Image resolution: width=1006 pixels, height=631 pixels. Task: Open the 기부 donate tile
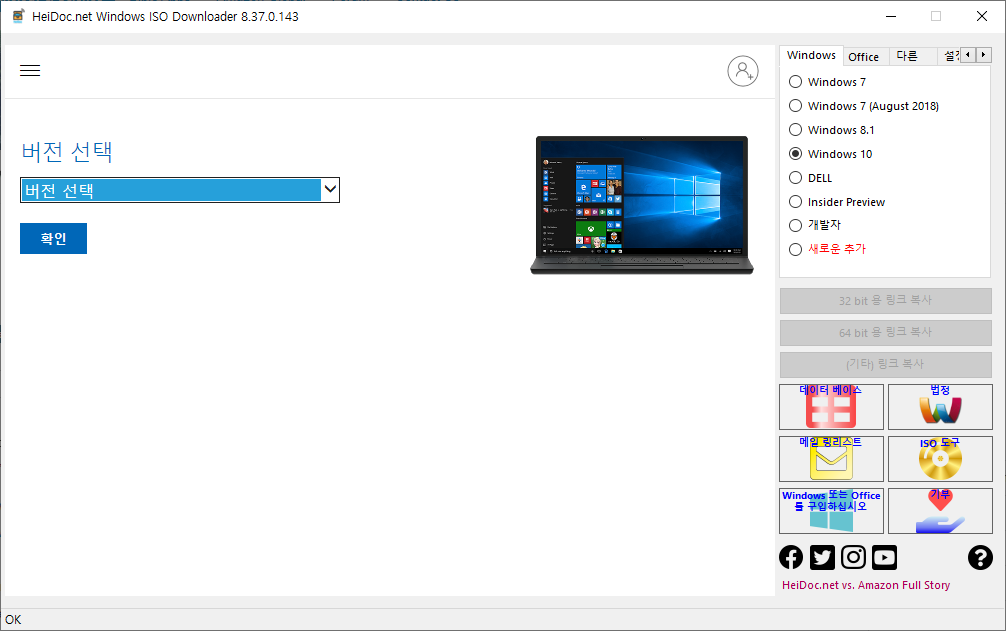[940, 510]
